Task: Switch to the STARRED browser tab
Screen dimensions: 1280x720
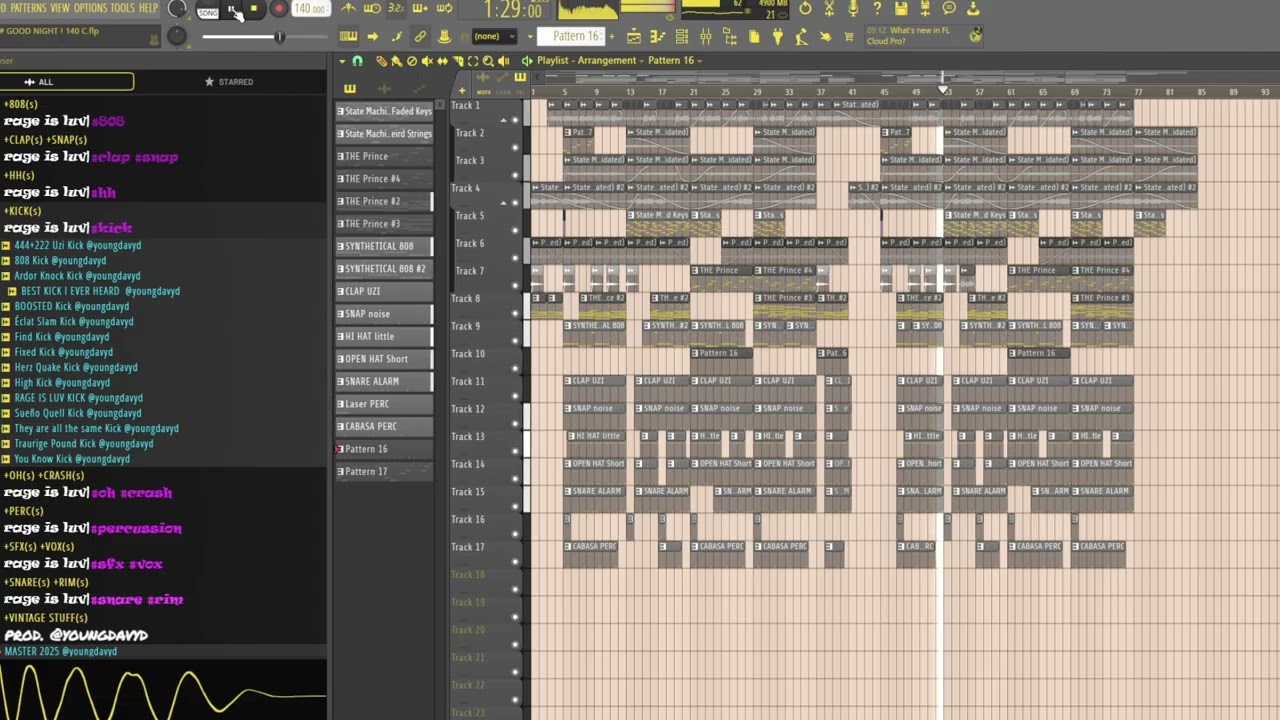Action: (x=229, y=82)
